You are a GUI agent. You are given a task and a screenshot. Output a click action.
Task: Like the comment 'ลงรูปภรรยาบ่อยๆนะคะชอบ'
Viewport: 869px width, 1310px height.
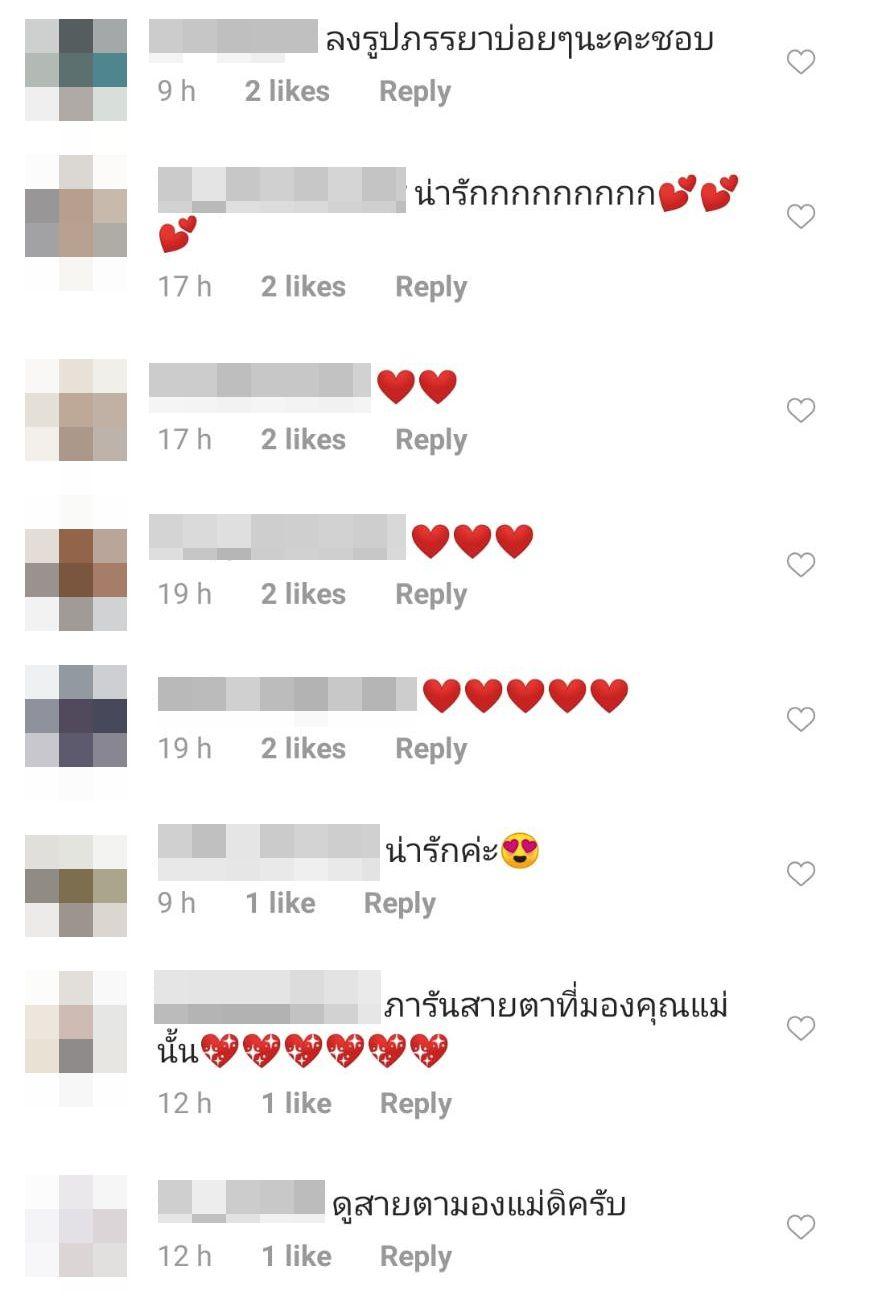click(801, 63)
